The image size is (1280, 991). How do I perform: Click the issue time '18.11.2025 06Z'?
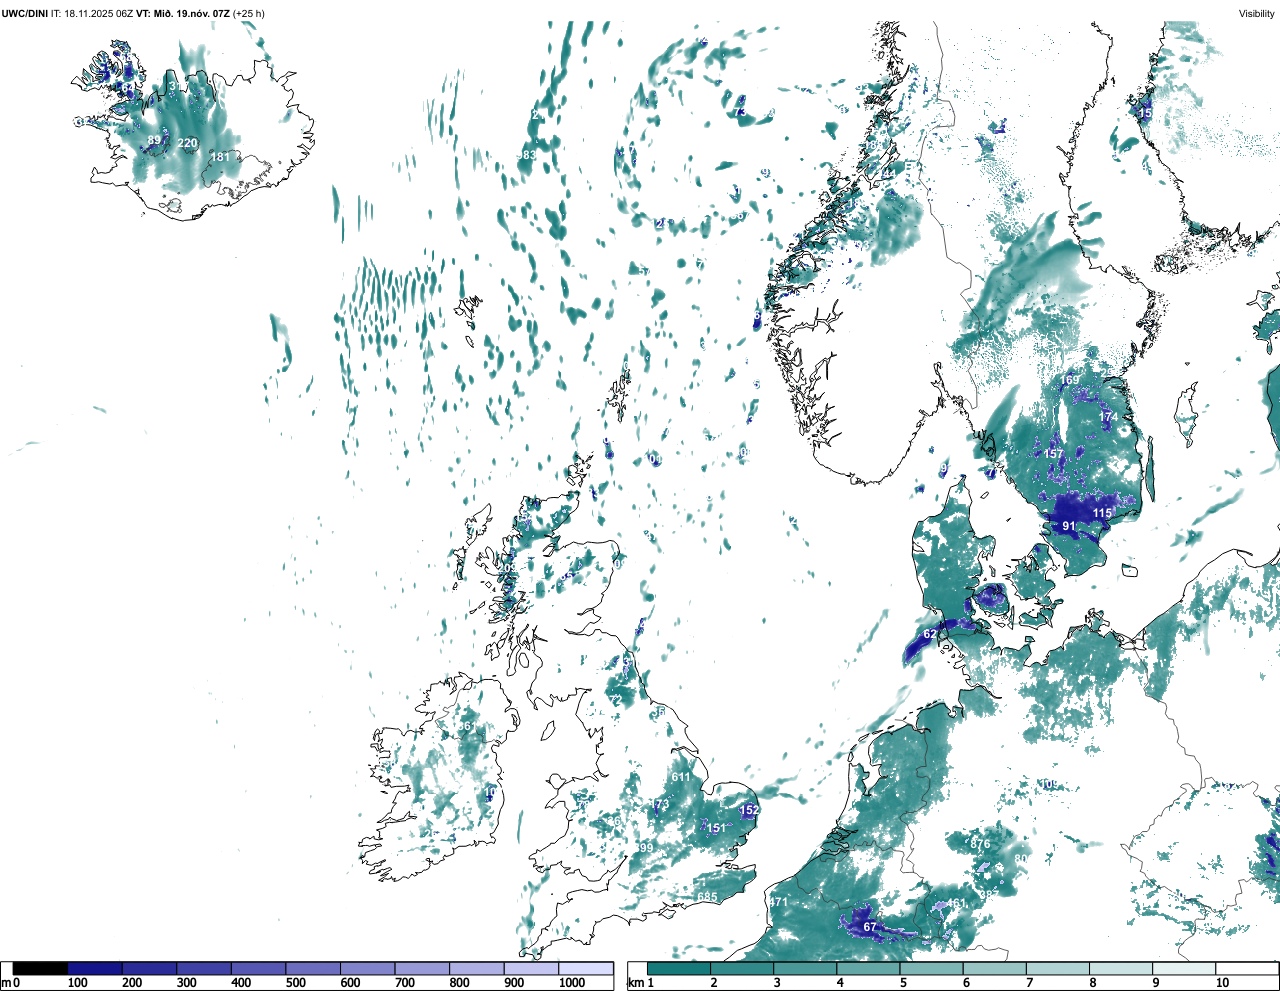[x=99, y=13]
